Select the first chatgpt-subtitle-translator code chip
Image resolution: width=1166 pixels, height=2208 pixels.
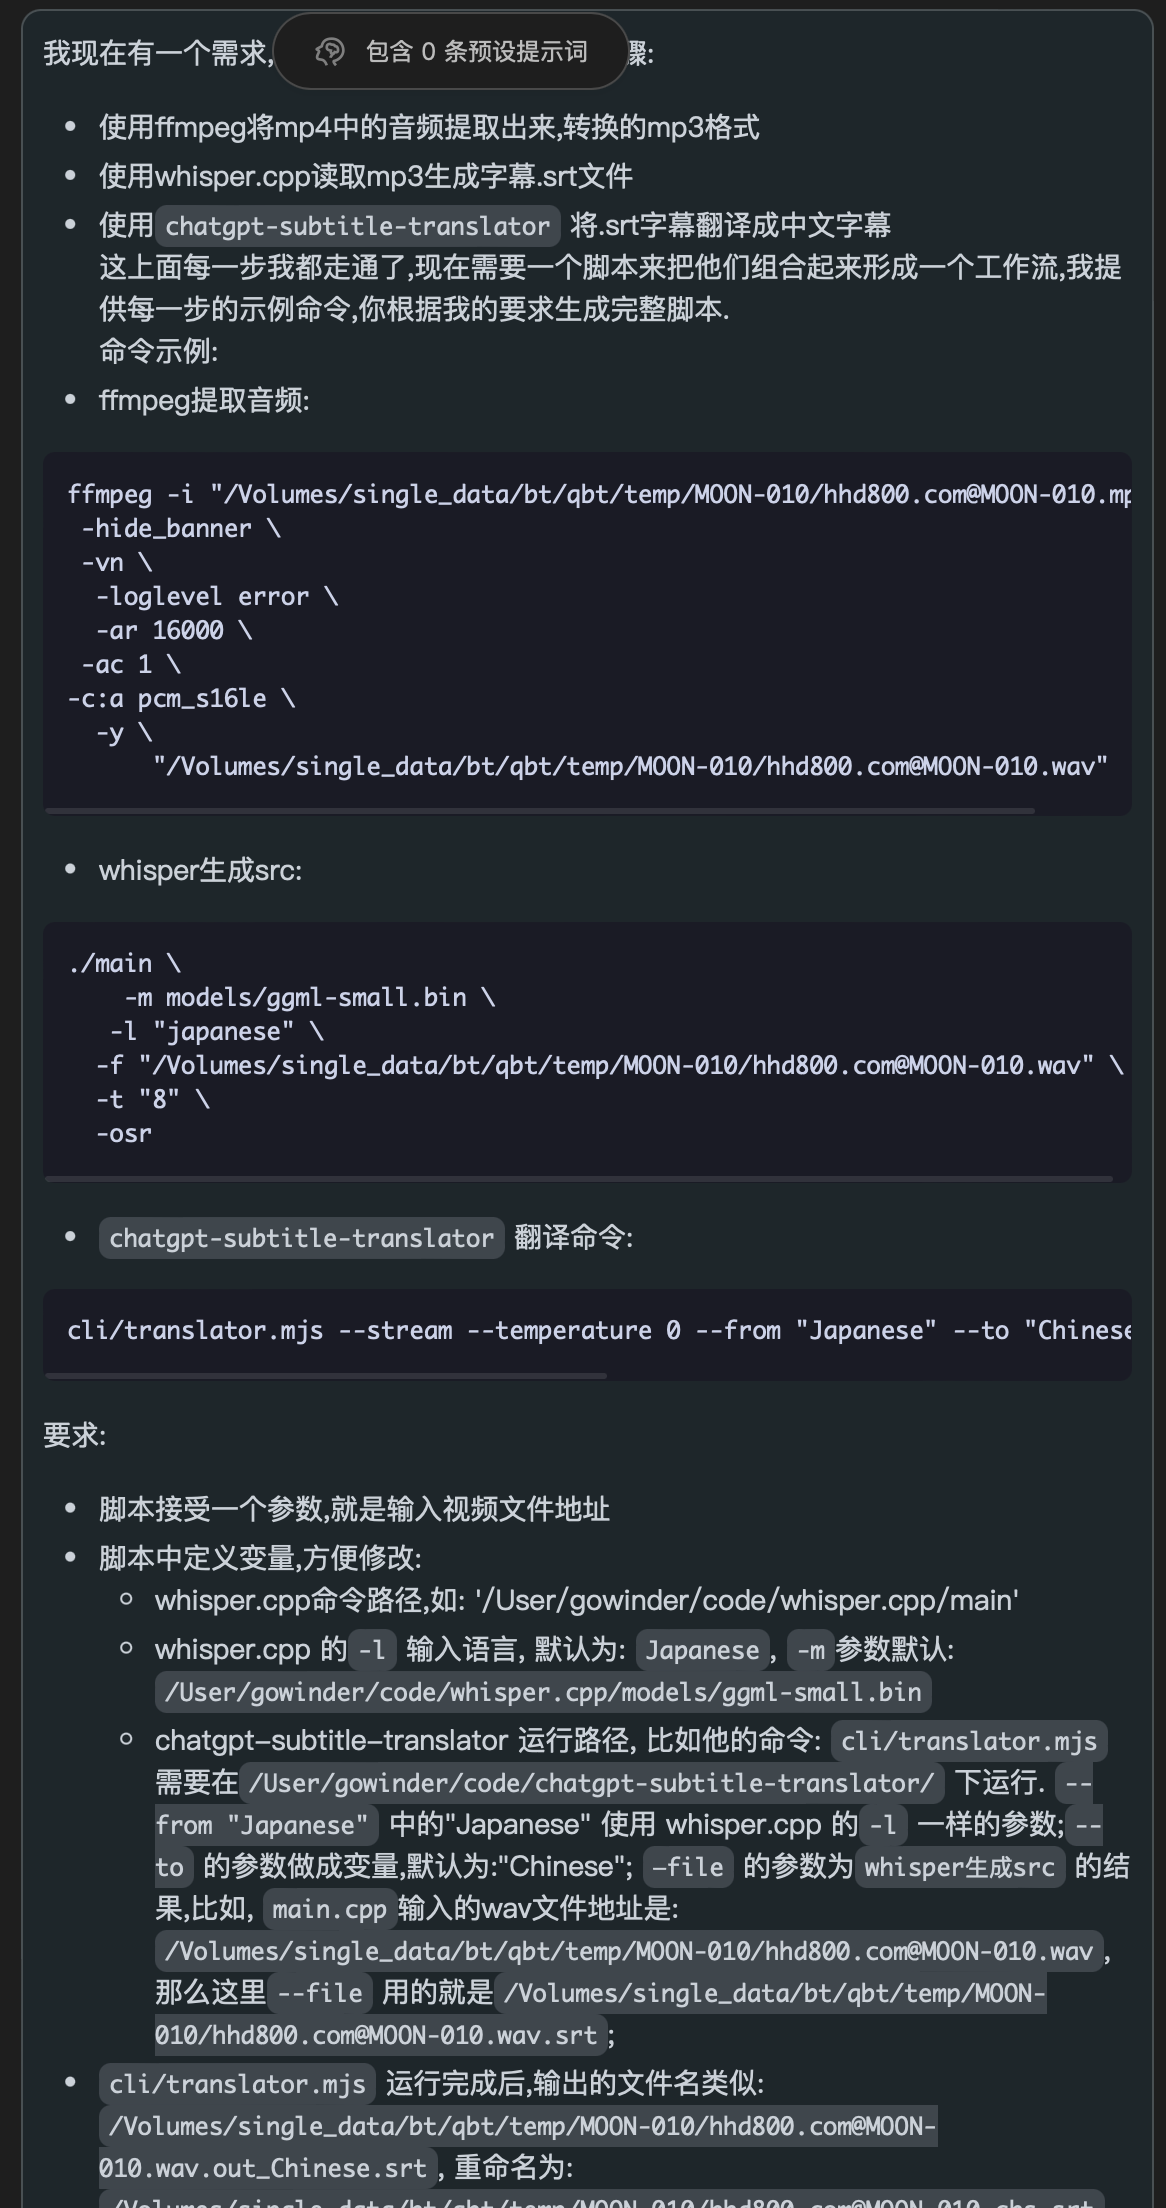[x=360, y=226]
